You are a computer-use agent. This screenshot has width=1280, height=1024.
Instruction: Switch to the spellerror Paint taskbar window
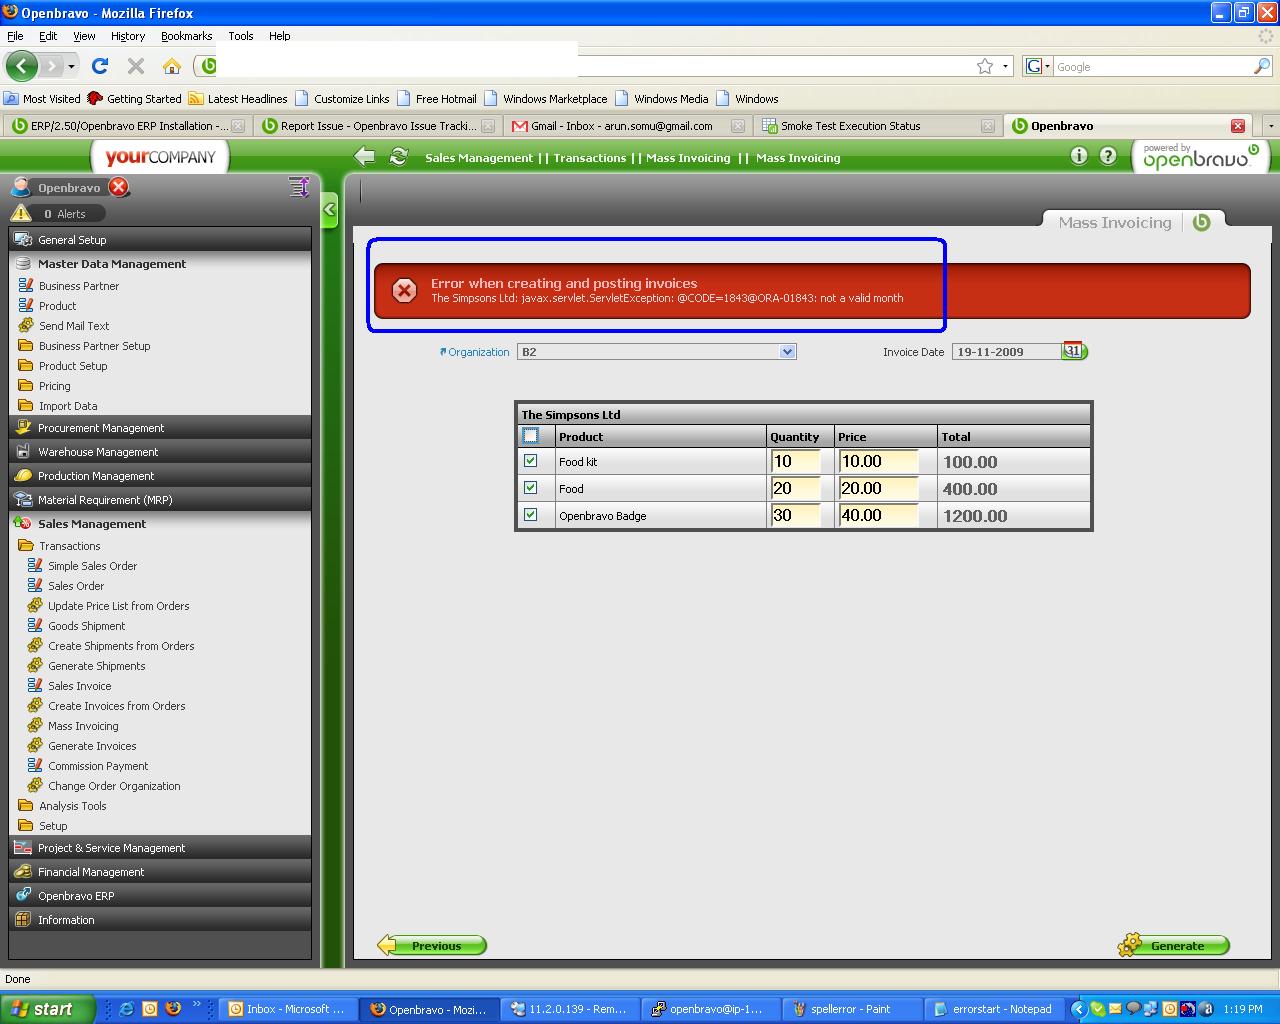coord(852,1009)
